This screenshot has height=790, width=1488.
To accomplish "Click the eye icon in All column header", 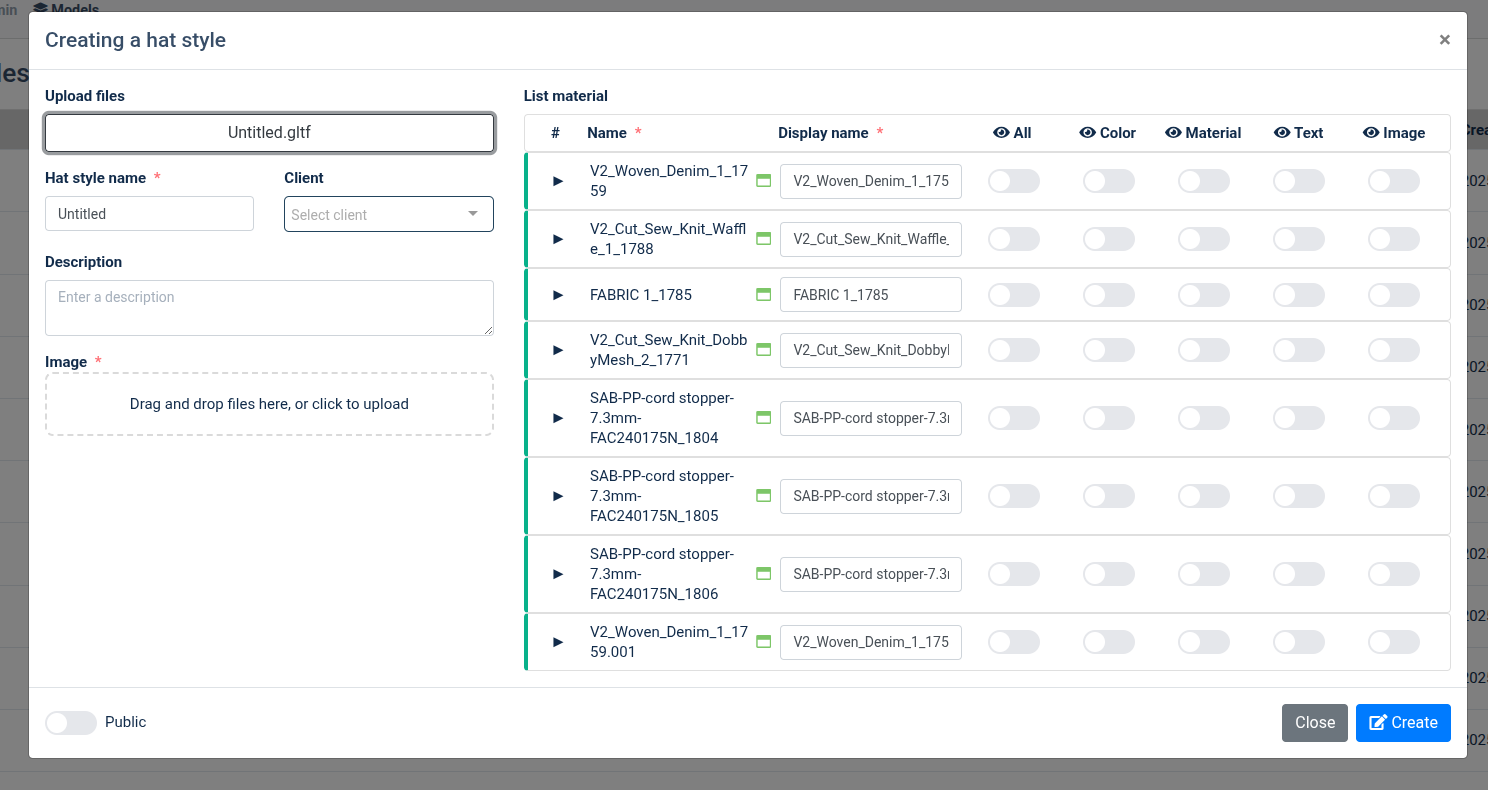I will pyautogui.click(x=1000, y=133).
